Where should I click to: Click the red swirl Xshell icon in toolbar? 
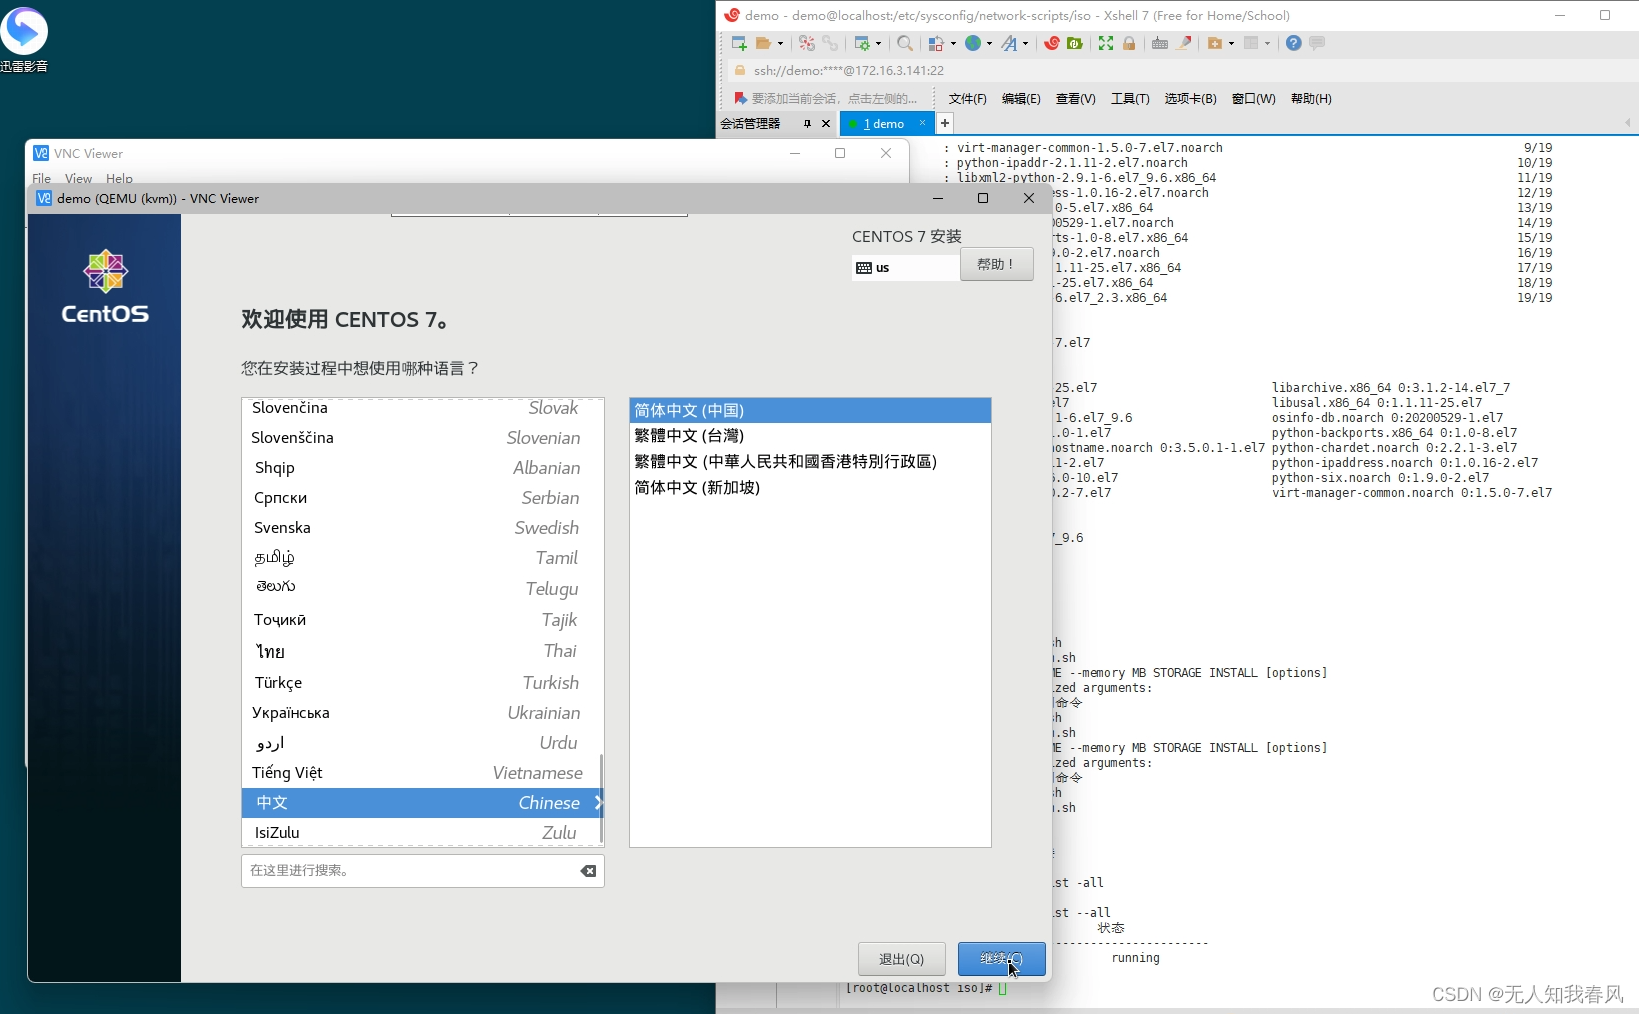coord(1051,43)
